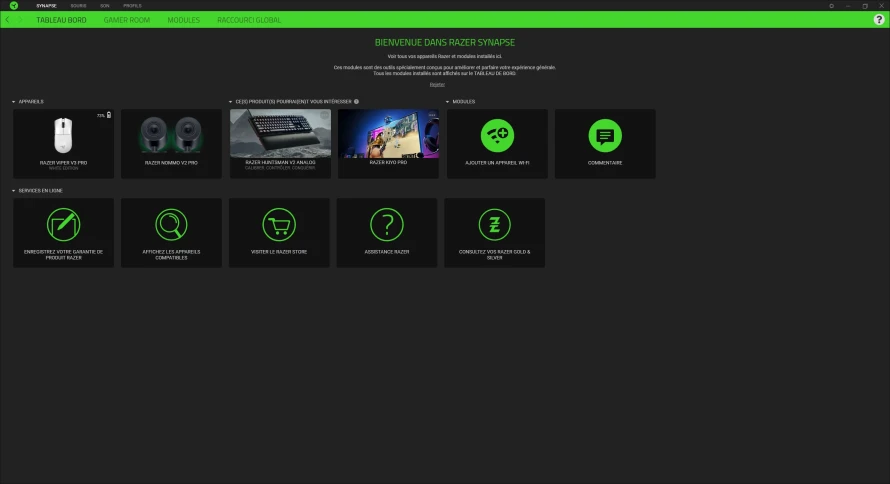Select the Tableau Bord tab
The image size is (890, 484).
coord(61,20)
